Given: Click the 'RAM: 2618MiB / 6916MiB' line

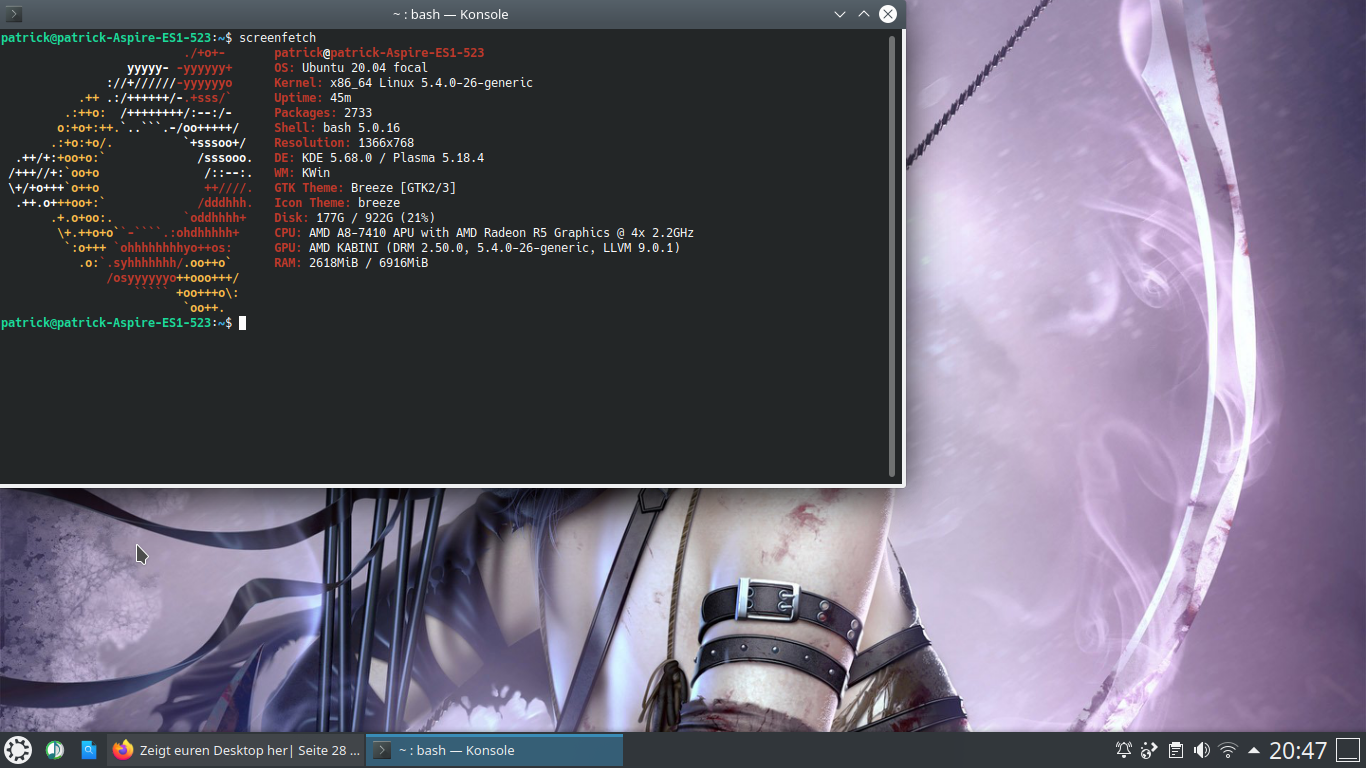Looking at the screenshot, I should (351, 263).
